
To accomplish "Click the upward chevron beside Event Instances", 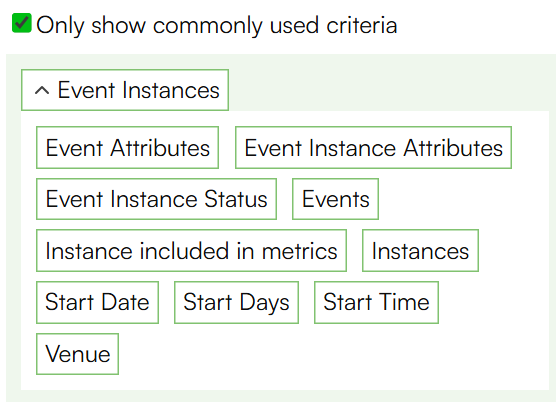I will click(x=42, y=91).
